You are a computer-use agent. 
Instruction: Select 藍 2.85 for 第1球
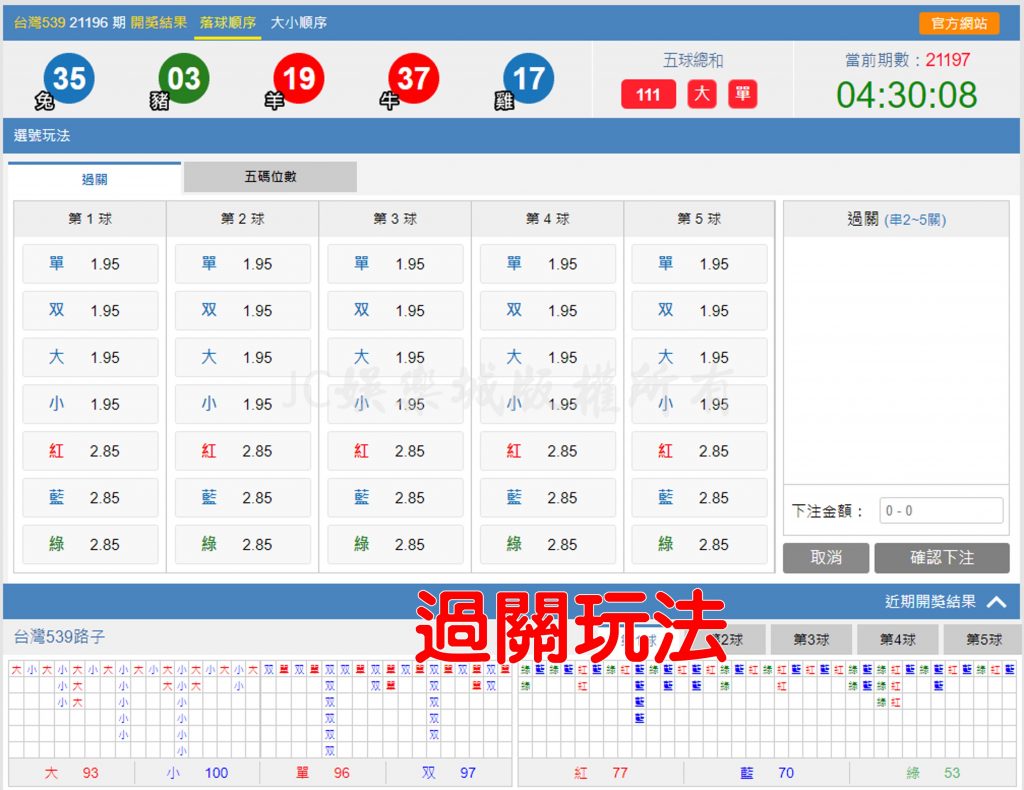[90, 498]
